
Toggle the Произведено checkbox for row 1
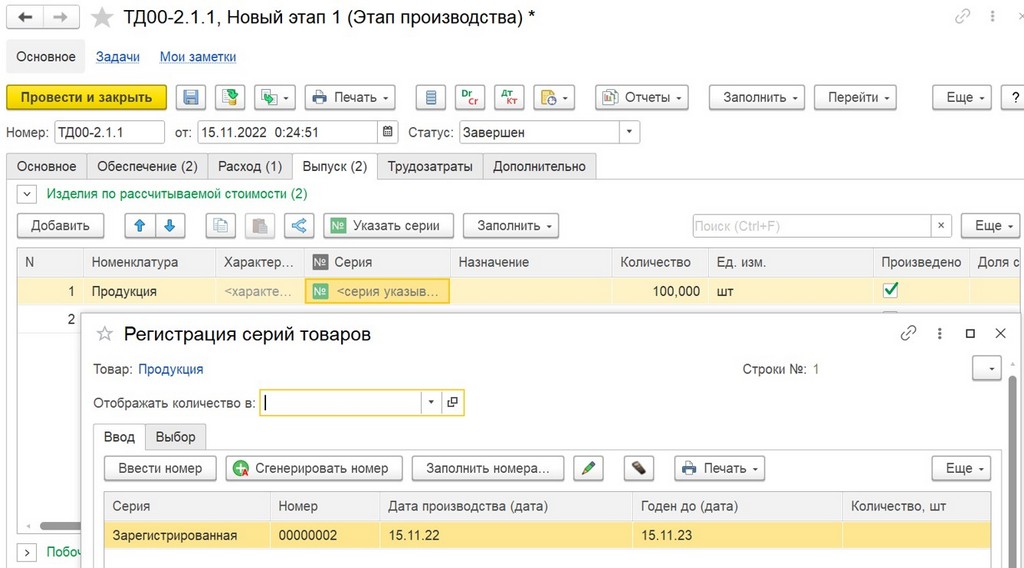(x=890, y=290)
